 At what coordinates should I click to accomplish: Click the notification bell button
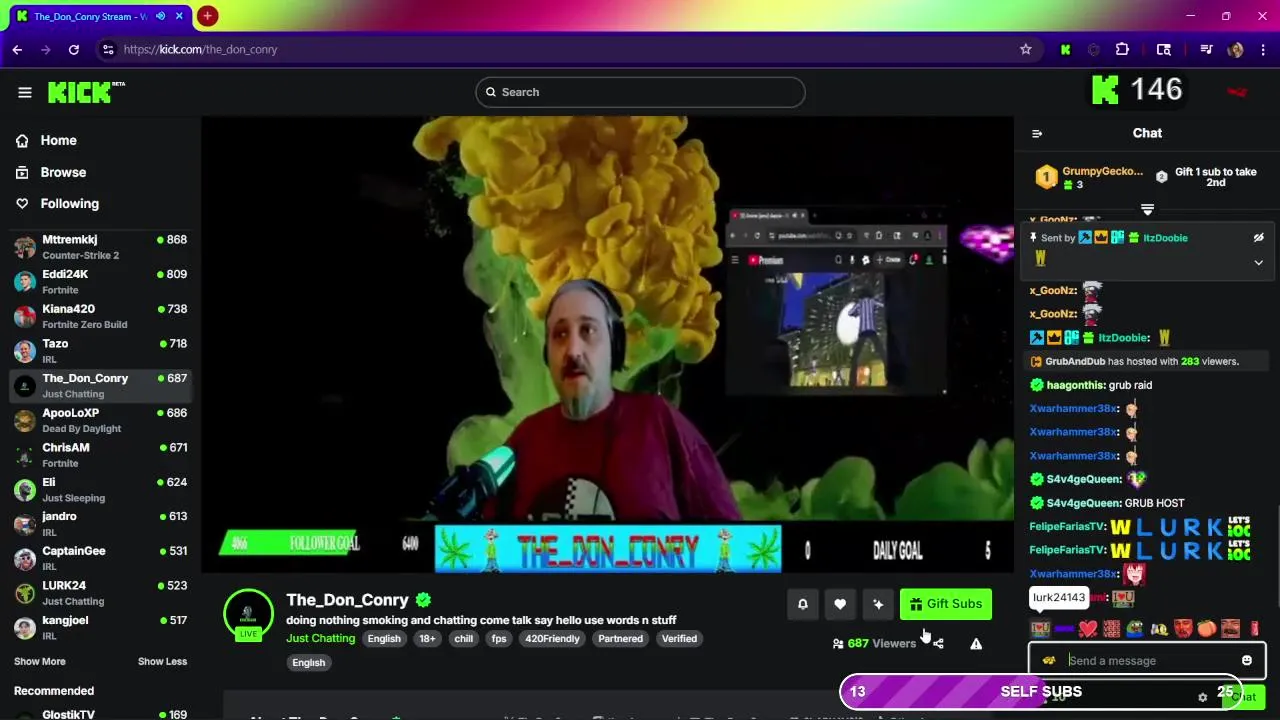[x=802, y=604]
